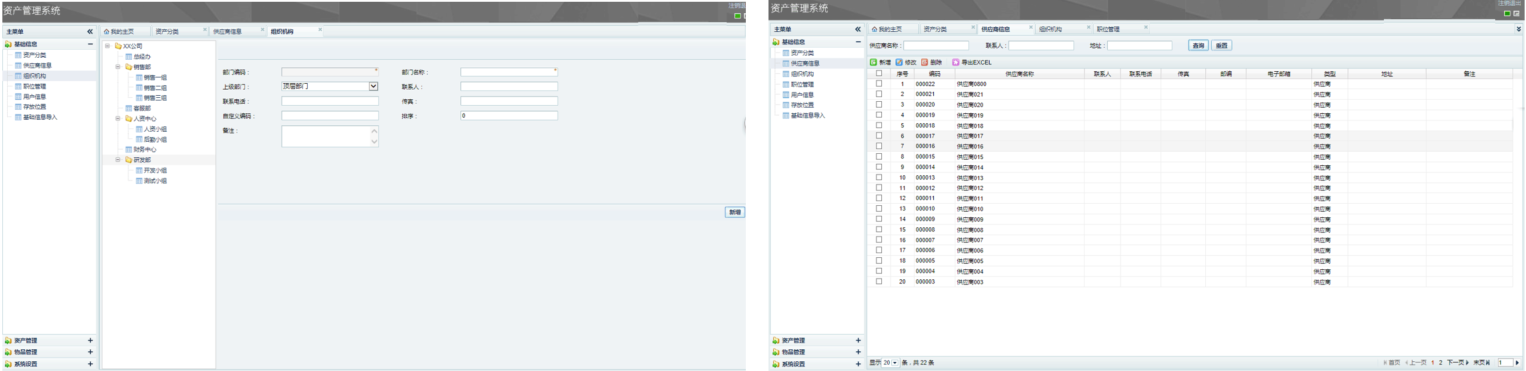Click 基础信息 folder icon in department window sidebar
Viewport: 1526px width, 371px height.
point(8,44)
